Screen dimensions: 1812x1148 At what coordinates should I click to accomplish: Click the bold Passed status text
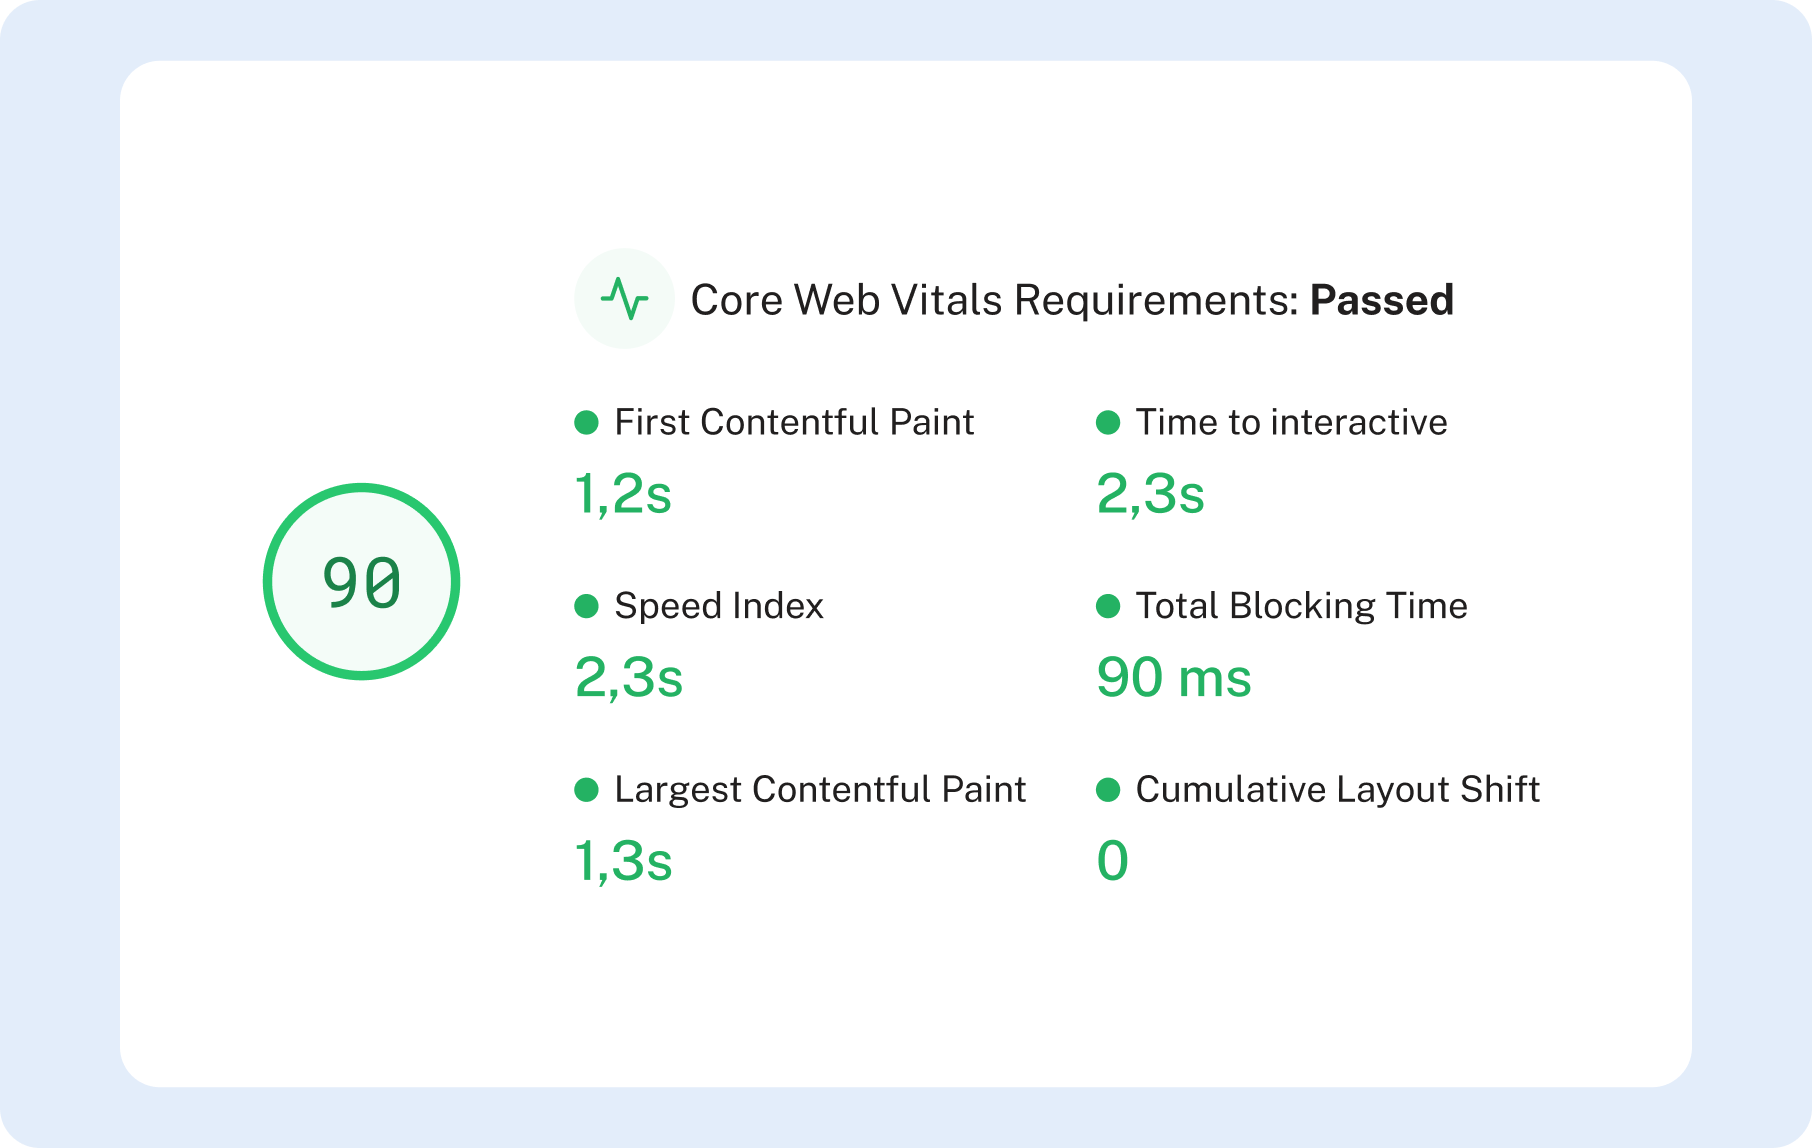[x=1381, y=300]
